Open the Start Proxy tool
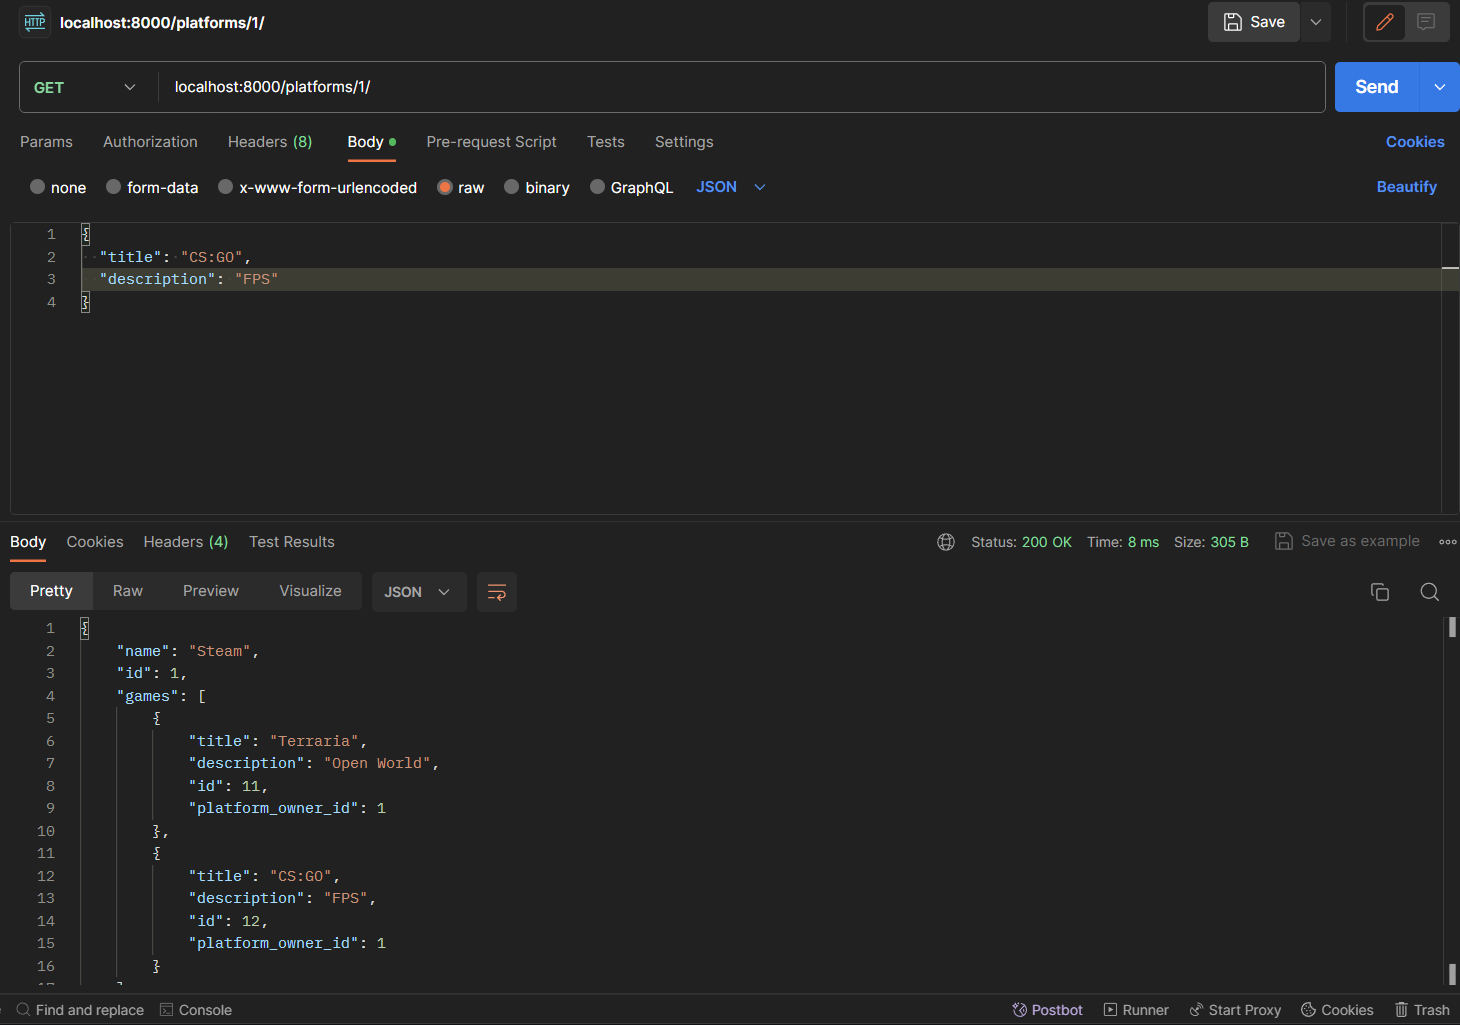Screen dimensions: 1460x1025 (1235, 1009)
